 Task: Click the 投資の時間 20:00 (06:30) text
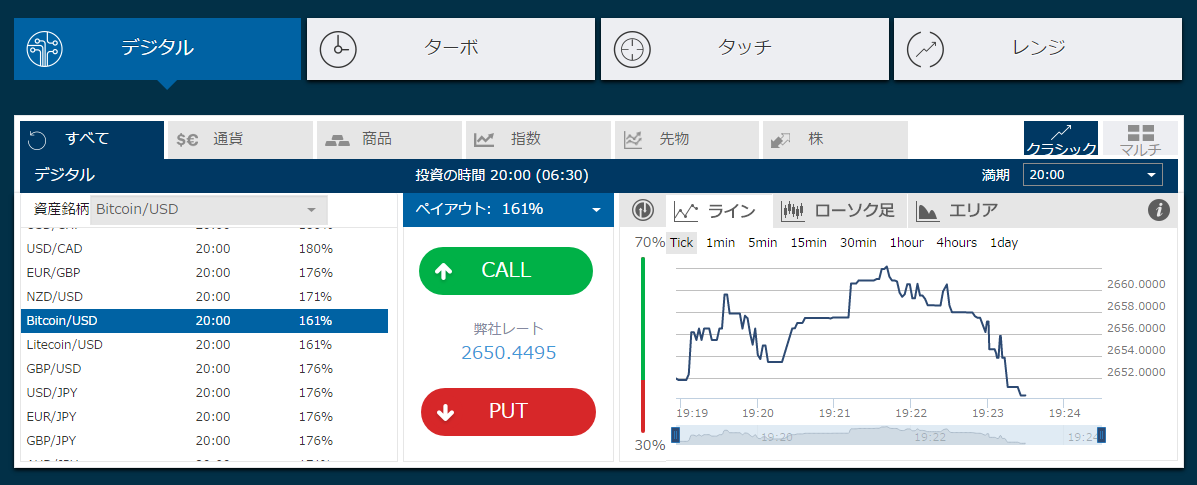(502, 176)
